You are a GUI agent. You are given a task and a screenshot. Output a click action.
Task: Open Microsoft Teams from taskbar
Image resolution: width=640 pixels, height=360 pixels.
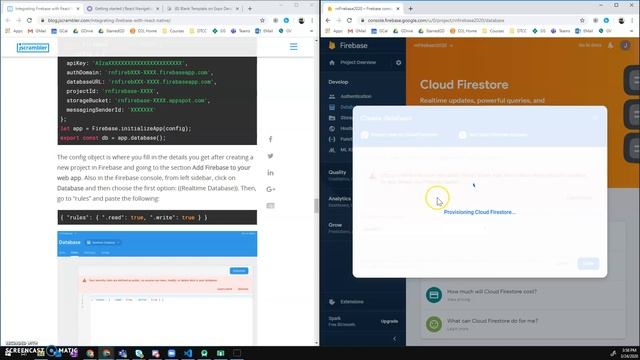(x=122, y=353)
